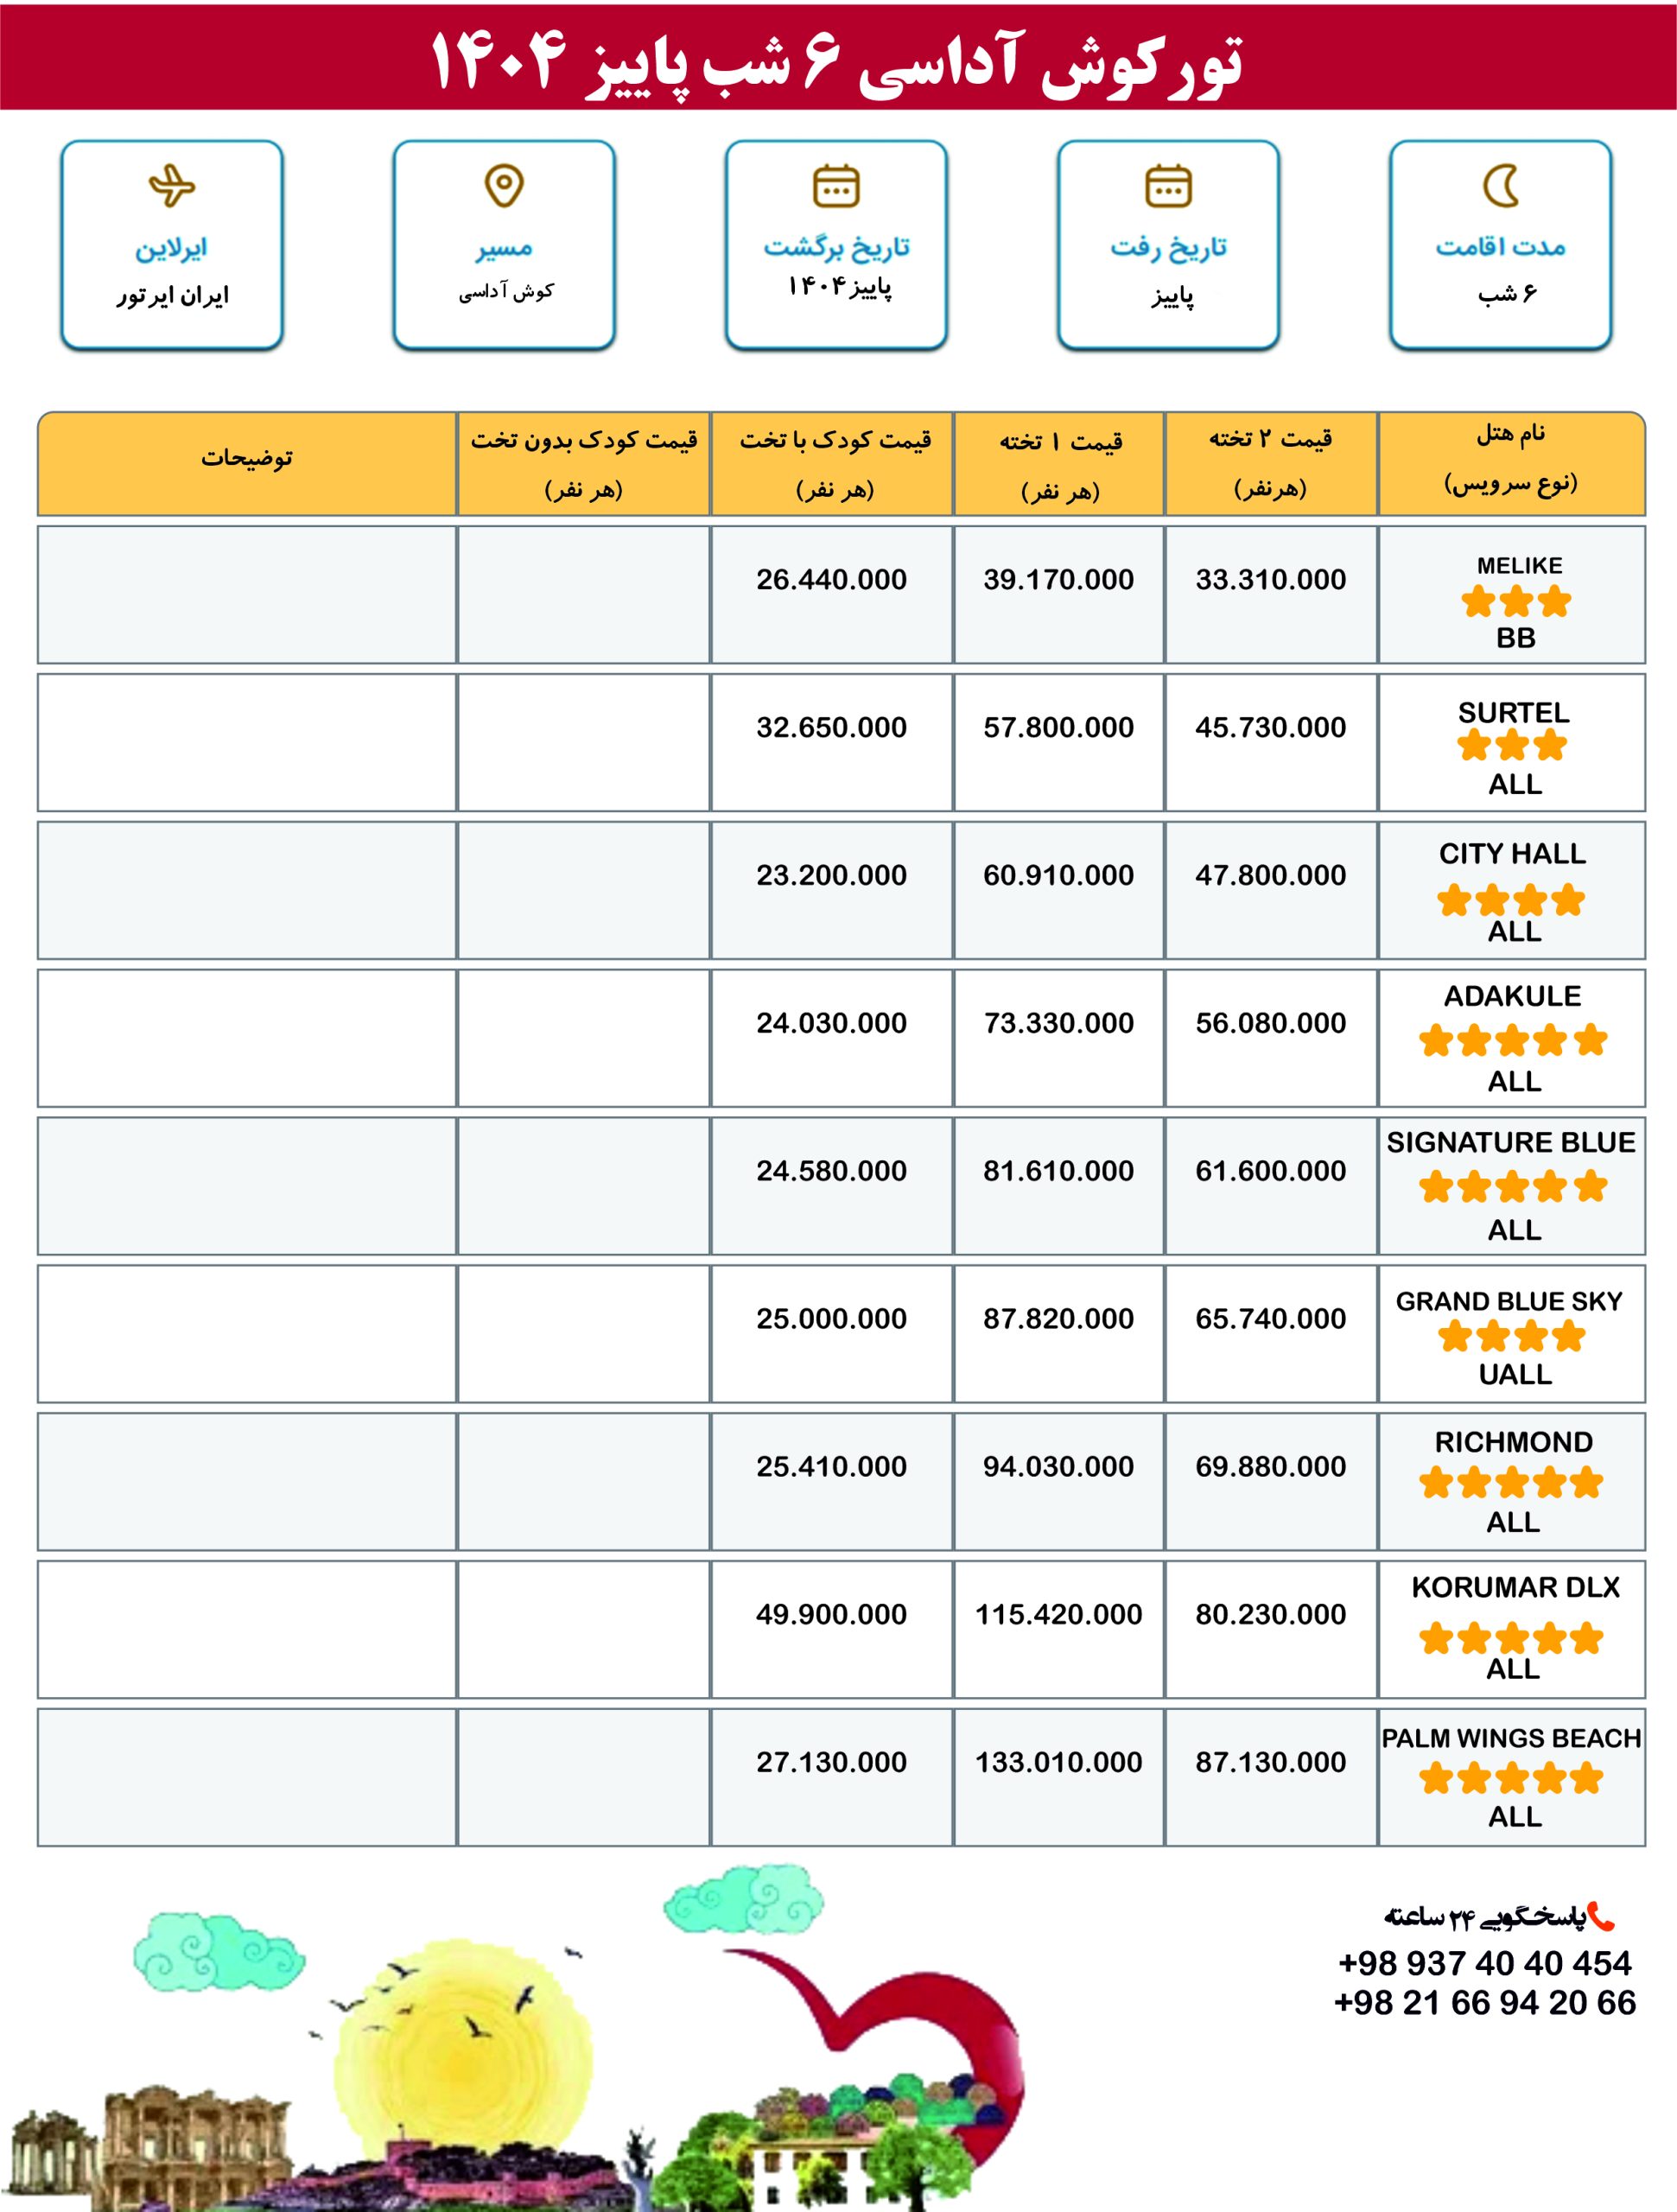This screenshot has width=1677, height=2212.
Task: Click the hotel name column header
Action: pos(1510,460)
